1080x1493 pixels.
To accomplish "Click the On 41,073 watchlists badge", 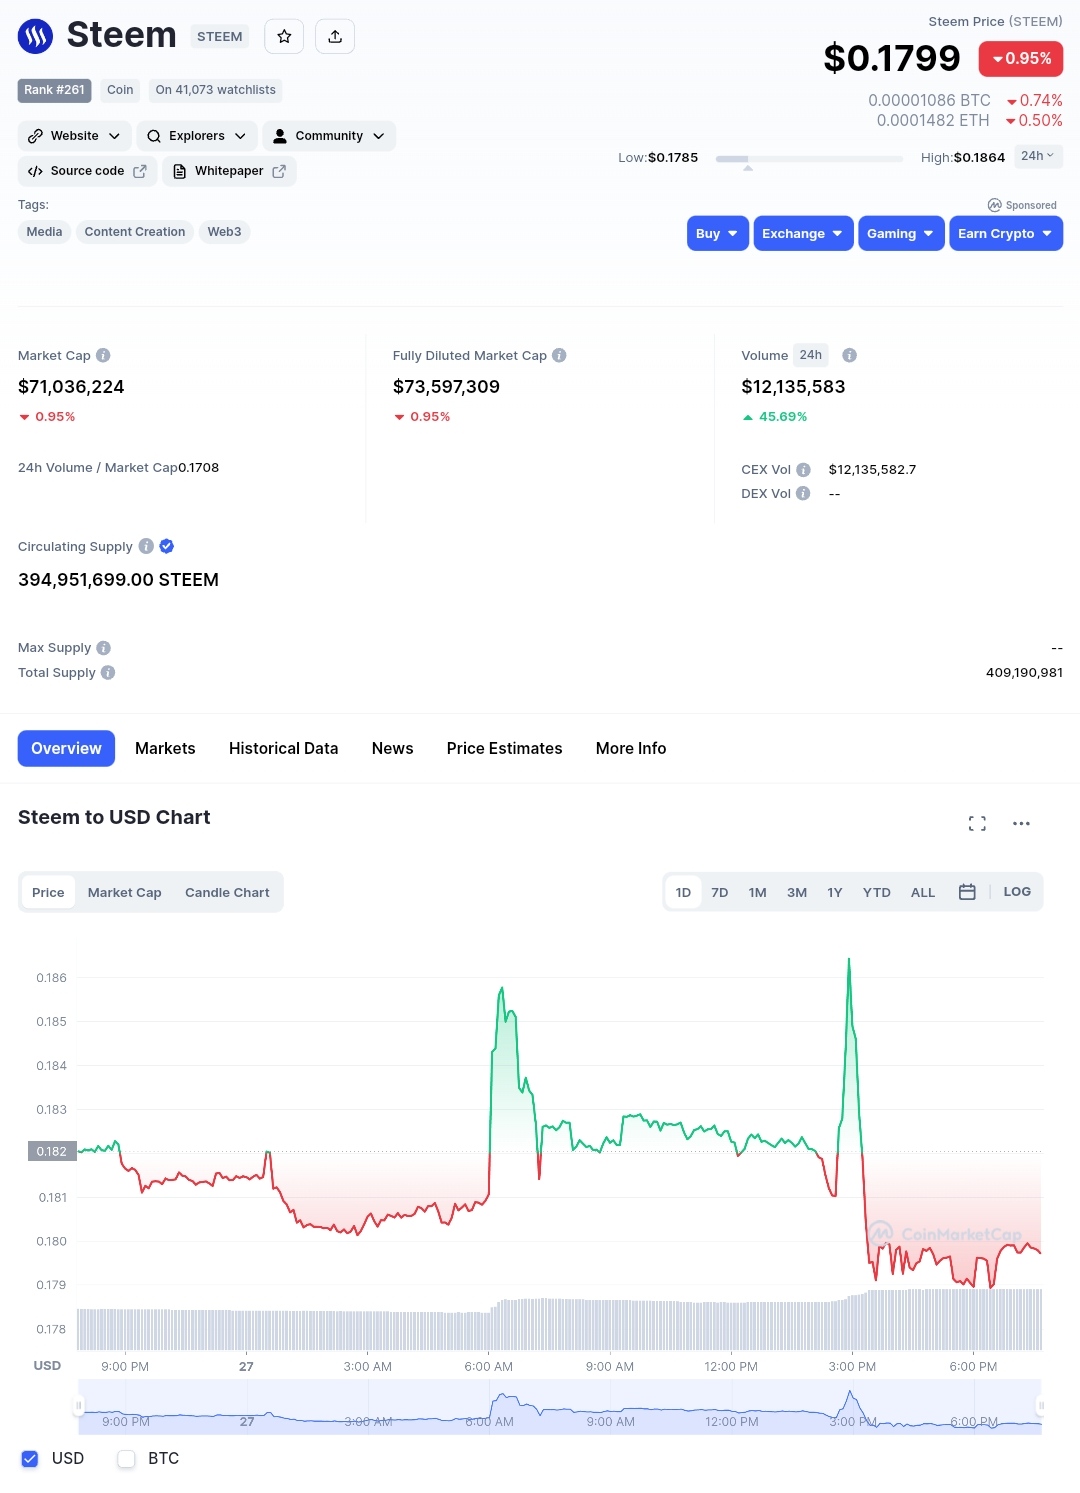I will 215,90.
